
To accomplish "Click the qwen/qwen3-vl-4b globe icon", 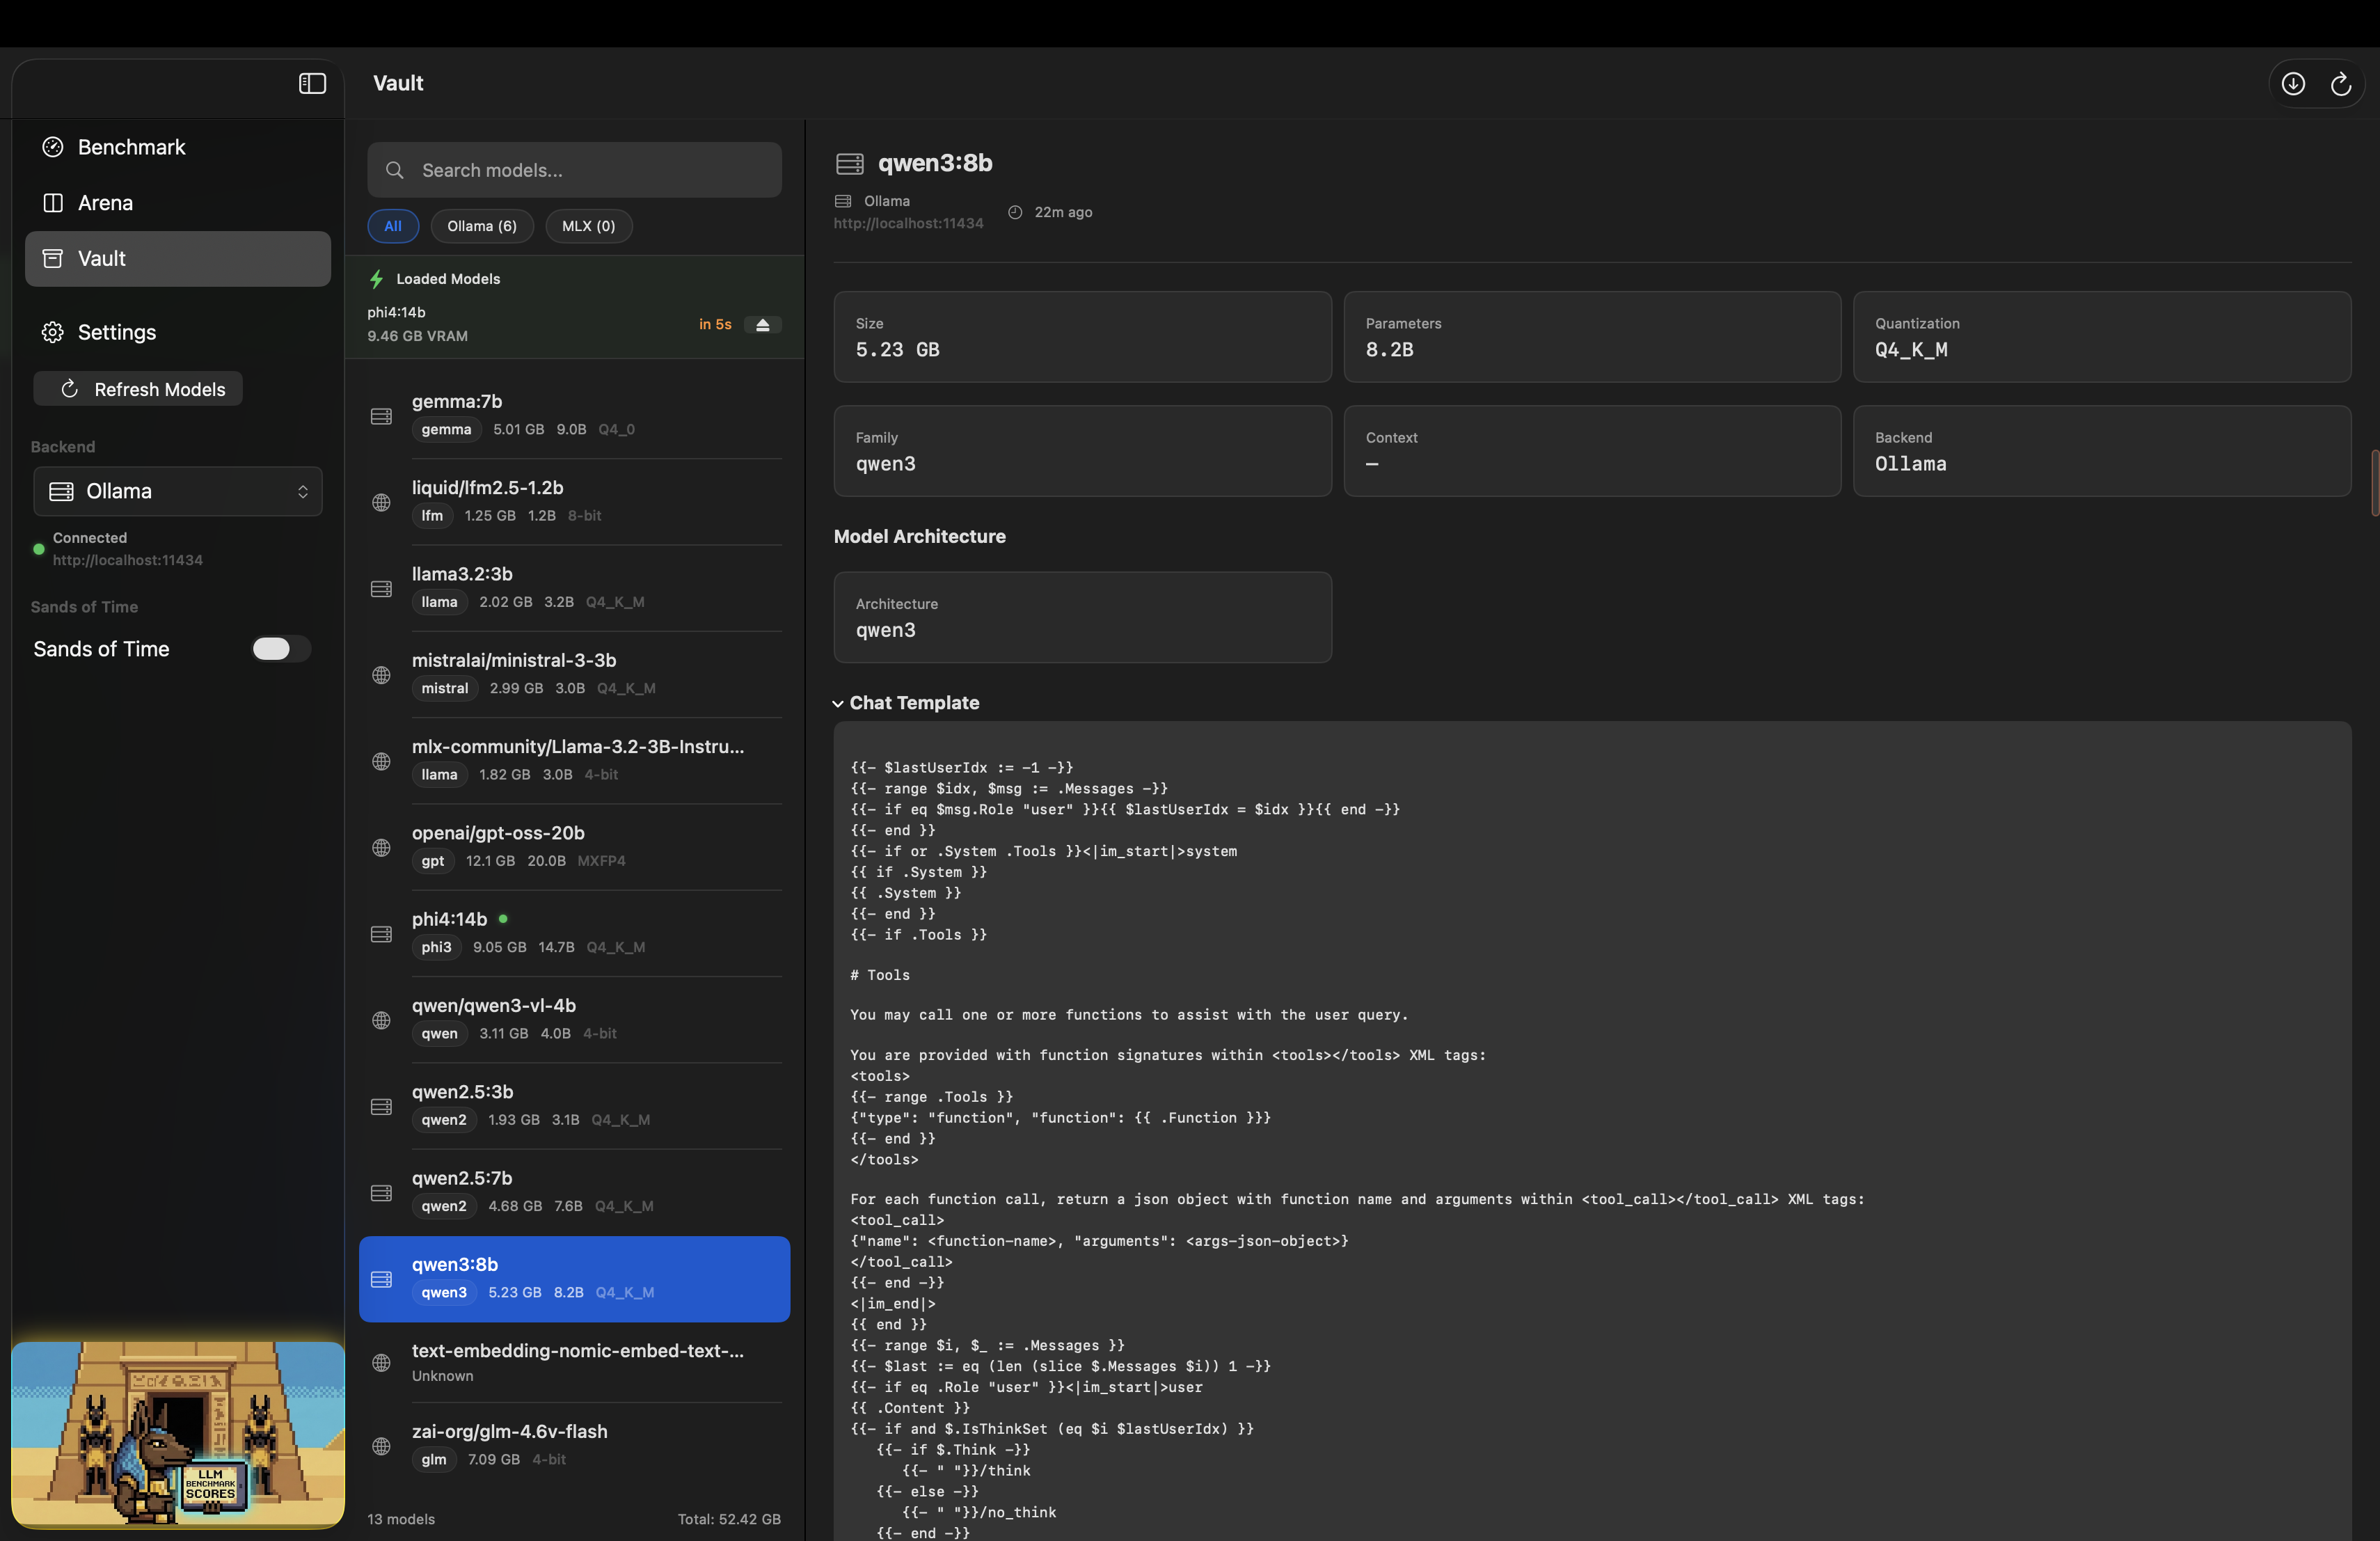I will tap(381, 1020).
